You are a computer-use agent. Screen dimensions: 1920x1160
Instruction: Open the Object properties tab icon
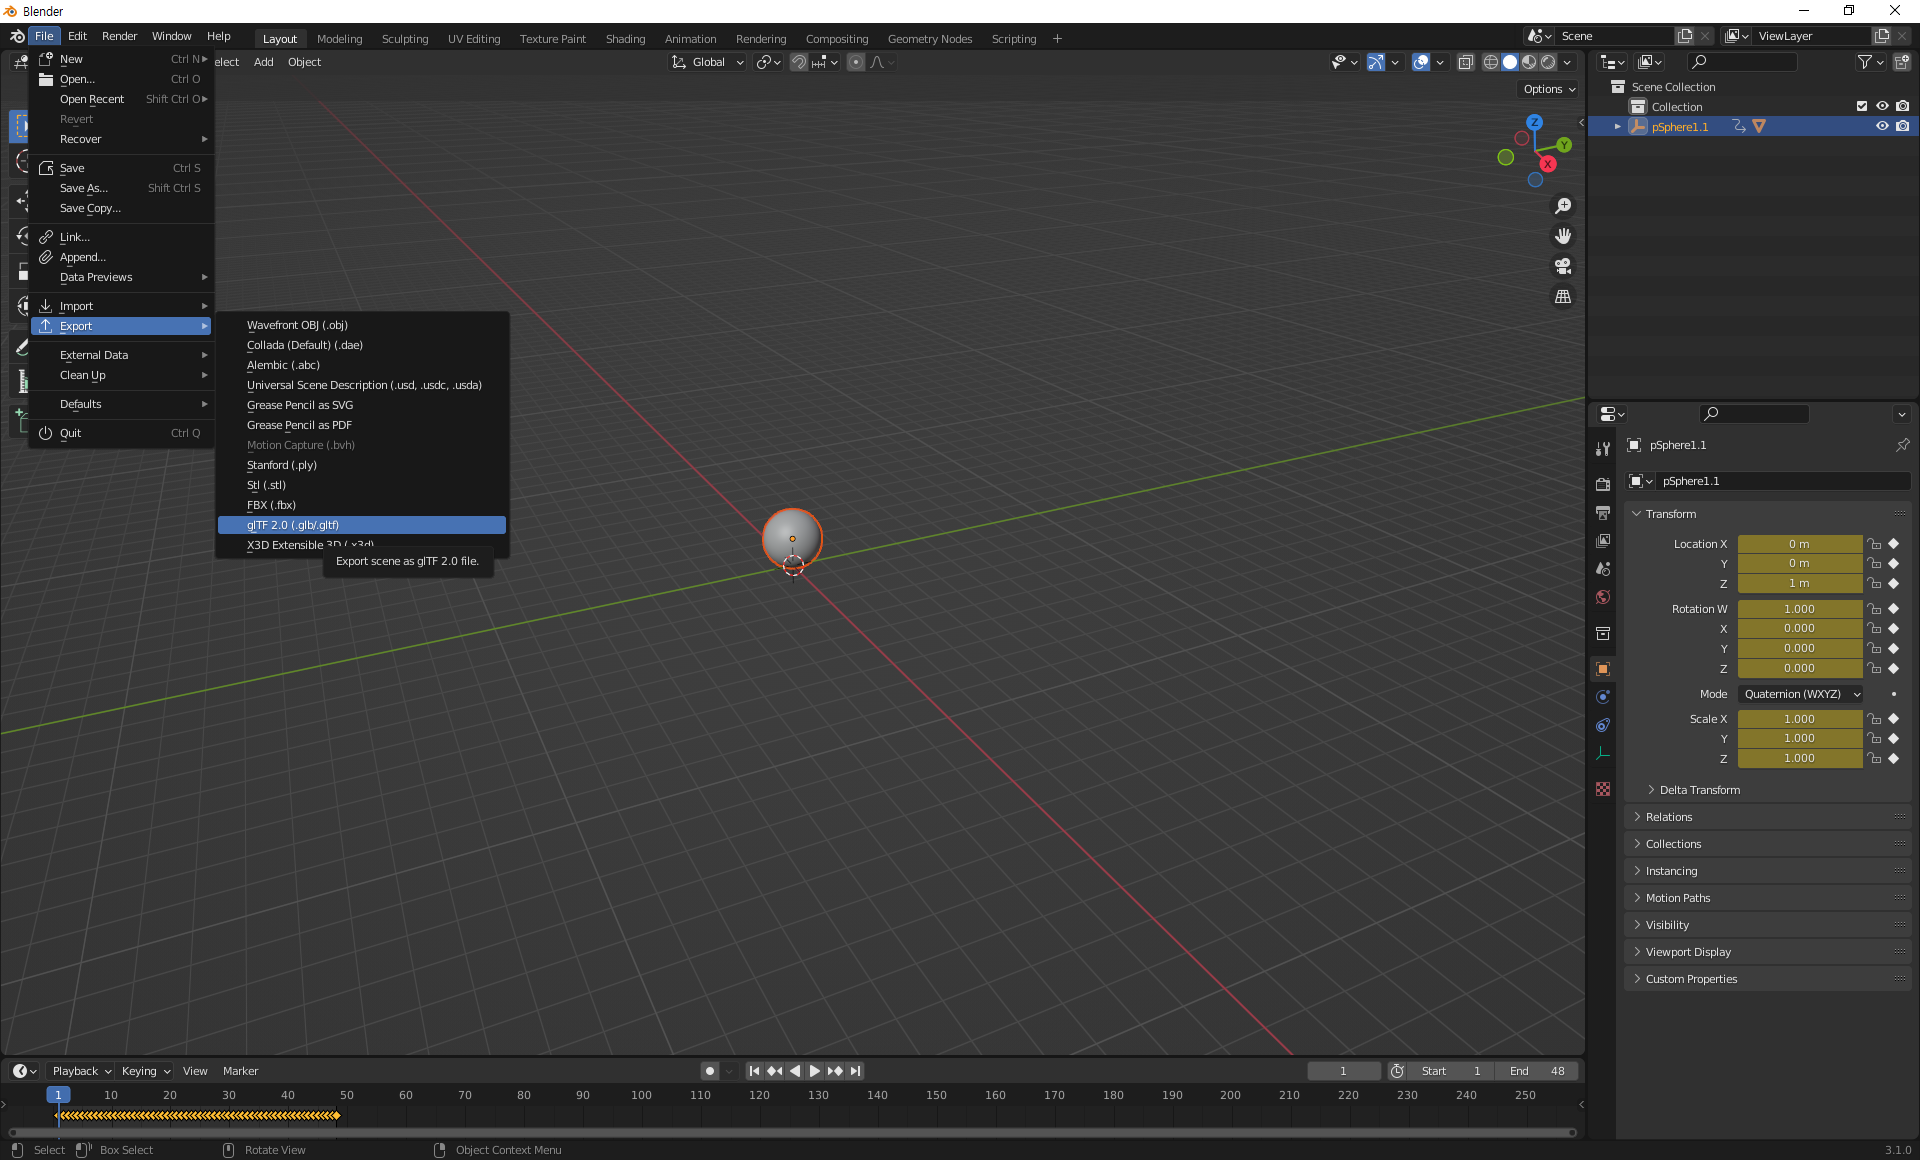pyautogui.click(x=1603, y=669)
